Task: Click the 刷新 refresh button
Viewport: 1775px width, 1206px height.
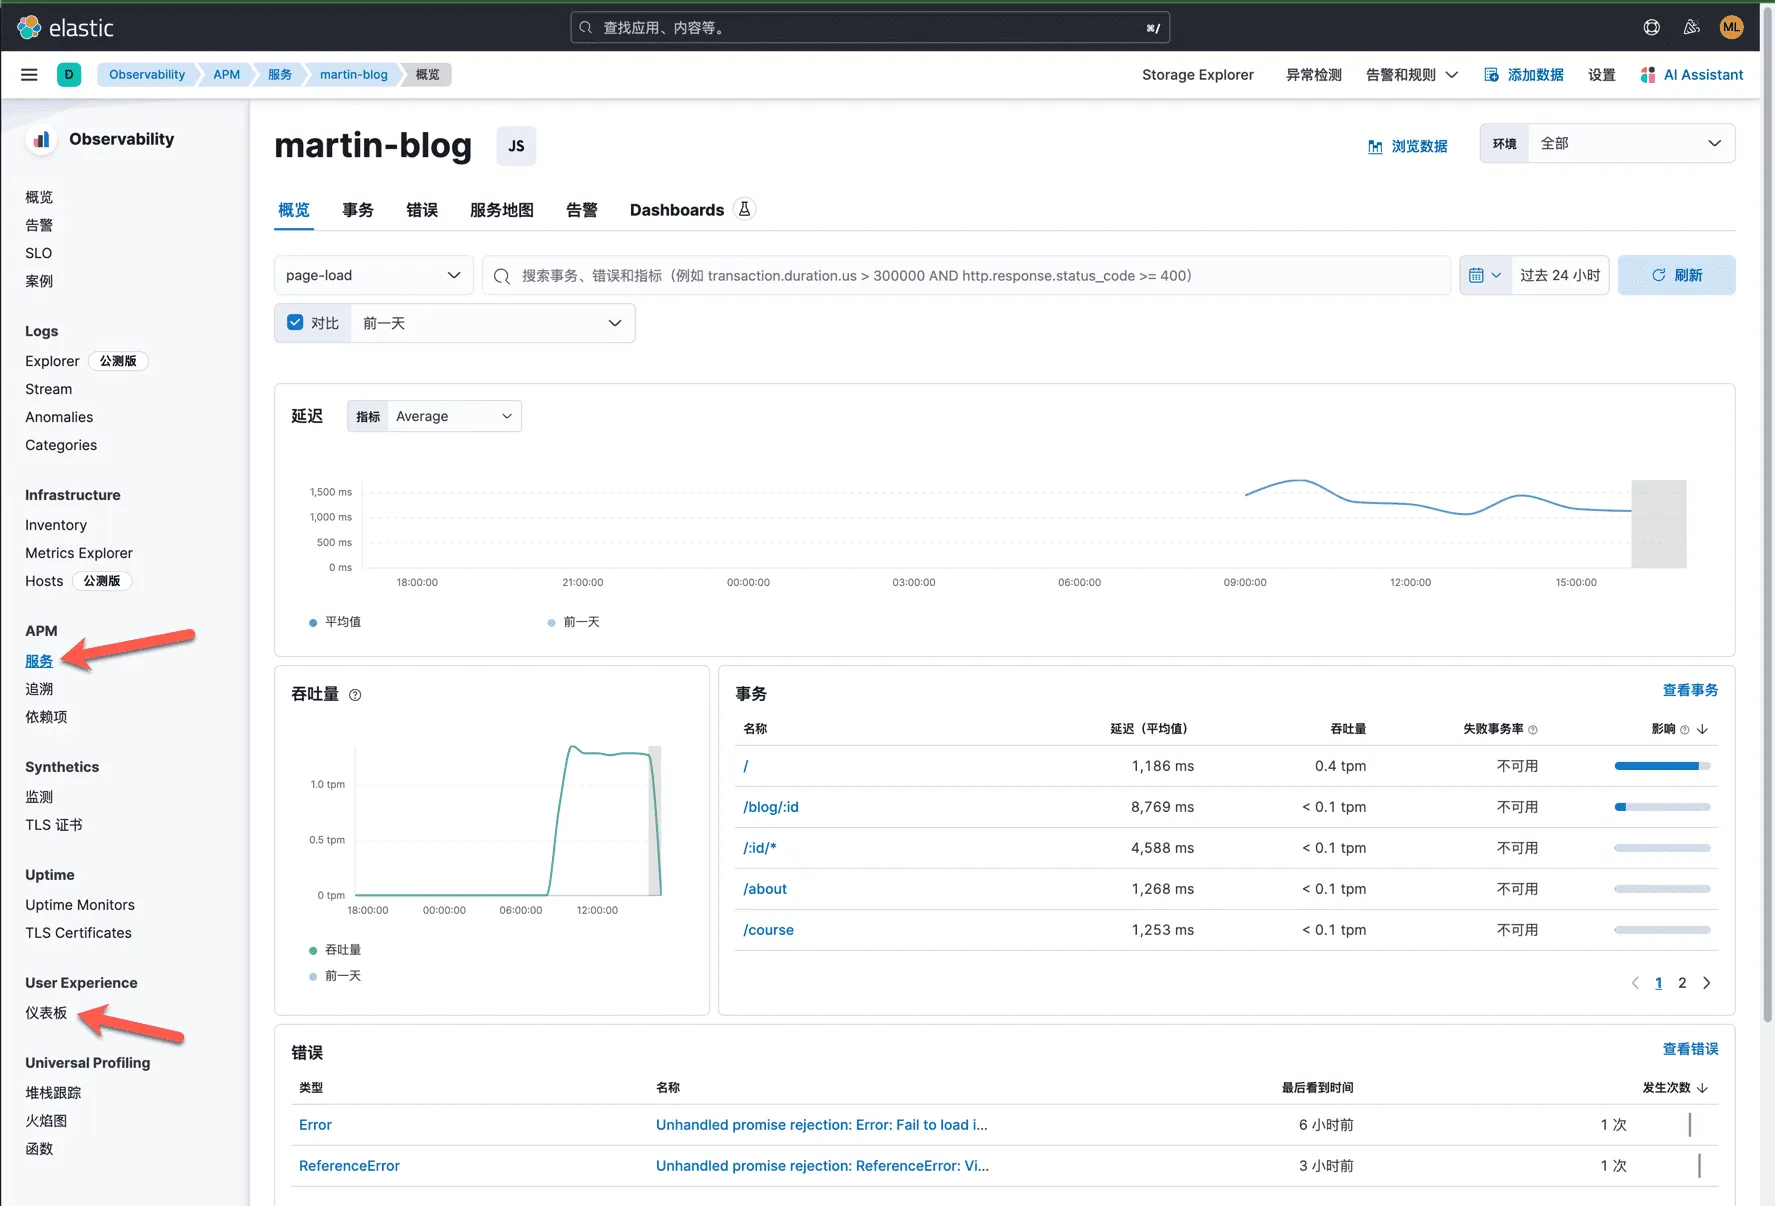Action: [x=1677, y=275]
